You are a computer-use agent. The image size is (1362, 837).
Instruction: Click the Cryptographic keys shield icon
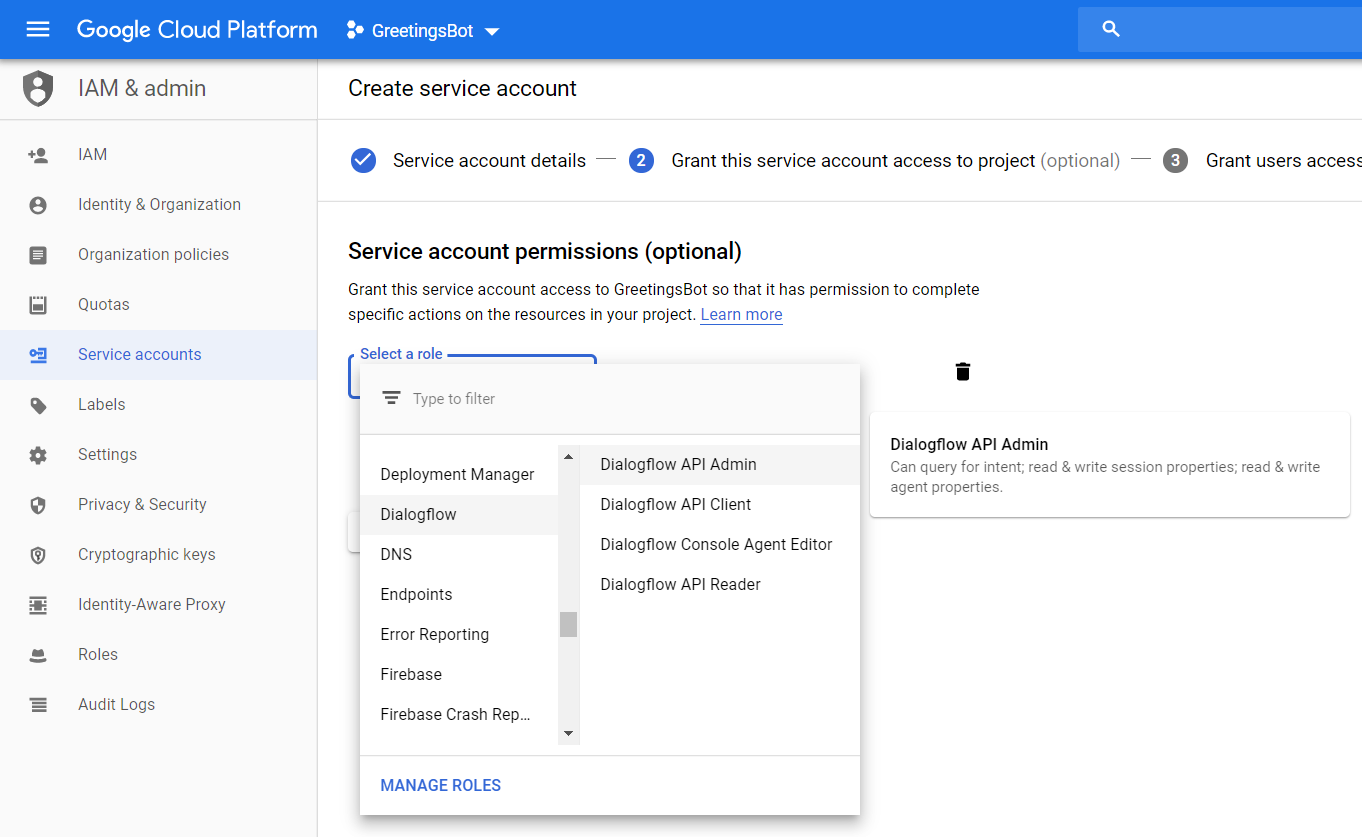(38, 555)
